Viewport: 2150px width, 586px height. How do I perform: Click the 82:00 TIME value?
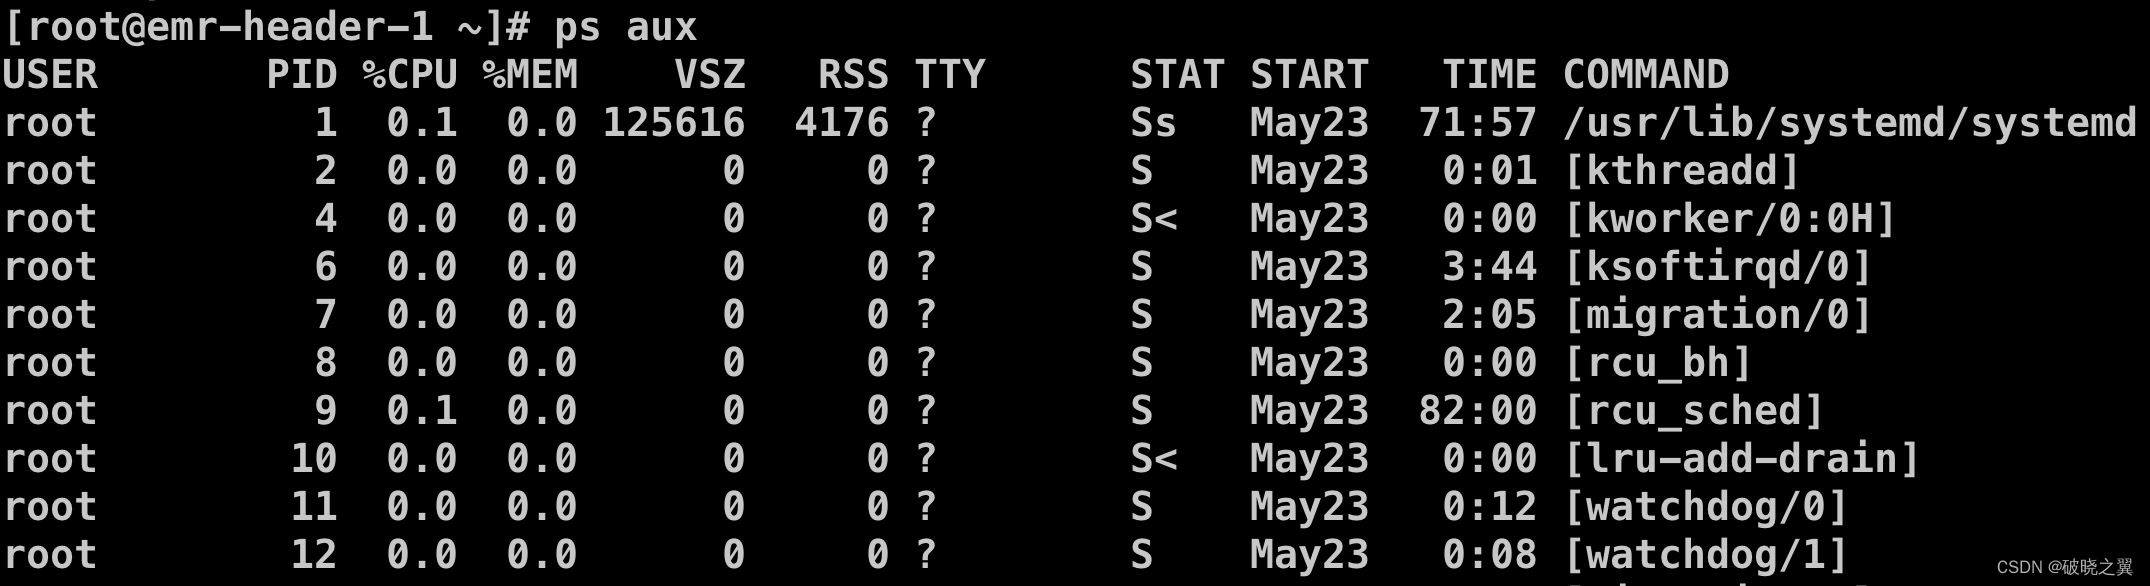tap(1477, 411)
